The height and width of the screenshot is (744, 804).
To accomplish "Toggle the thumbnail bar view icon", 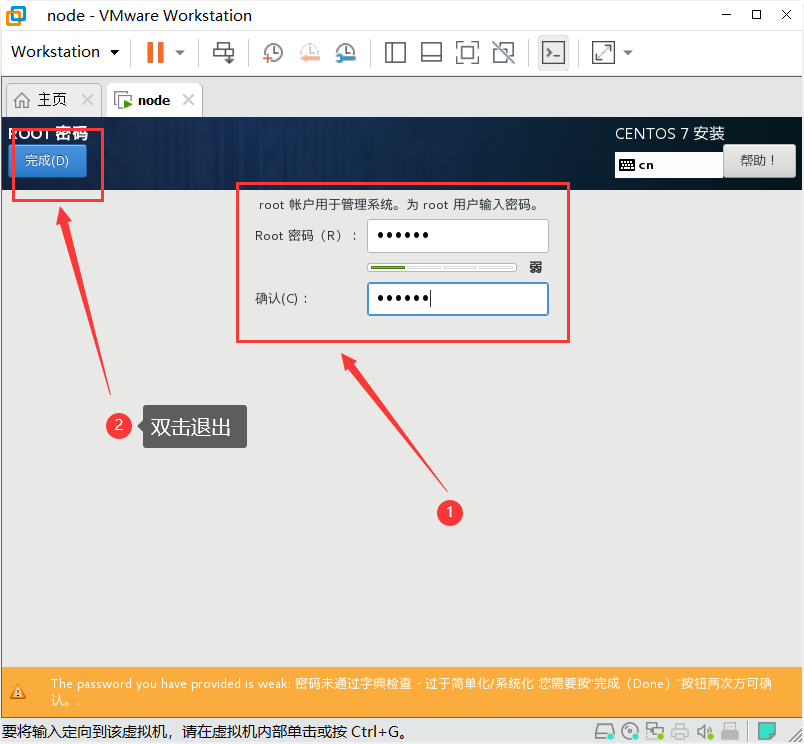I will tap(431, 52).
